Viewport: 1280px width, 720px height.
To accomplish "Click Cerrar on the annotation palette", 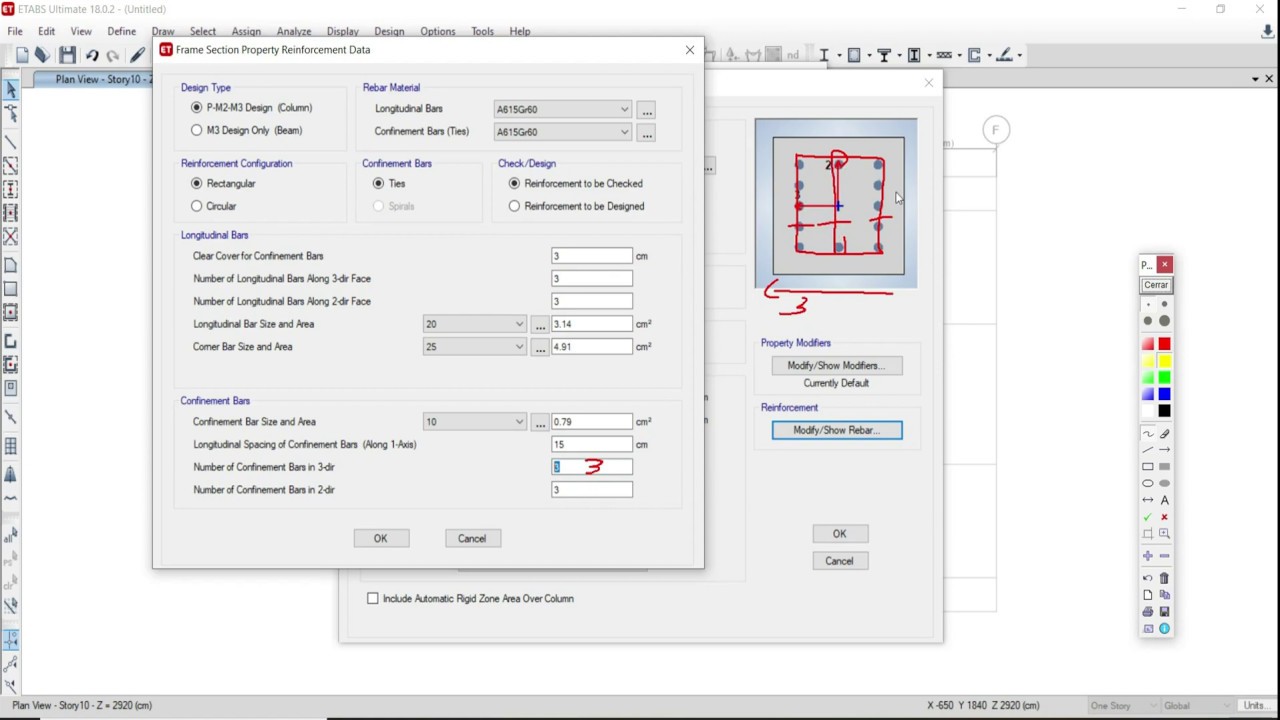I will click(1156, 285).
